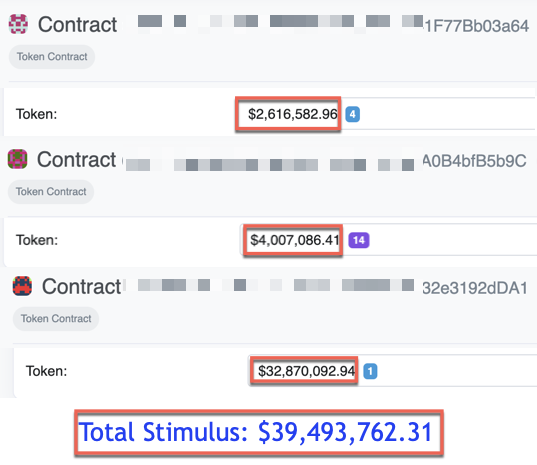
Task: Open the $2,616,582.96 token holdings dropdown
Action: click(385, 114)
